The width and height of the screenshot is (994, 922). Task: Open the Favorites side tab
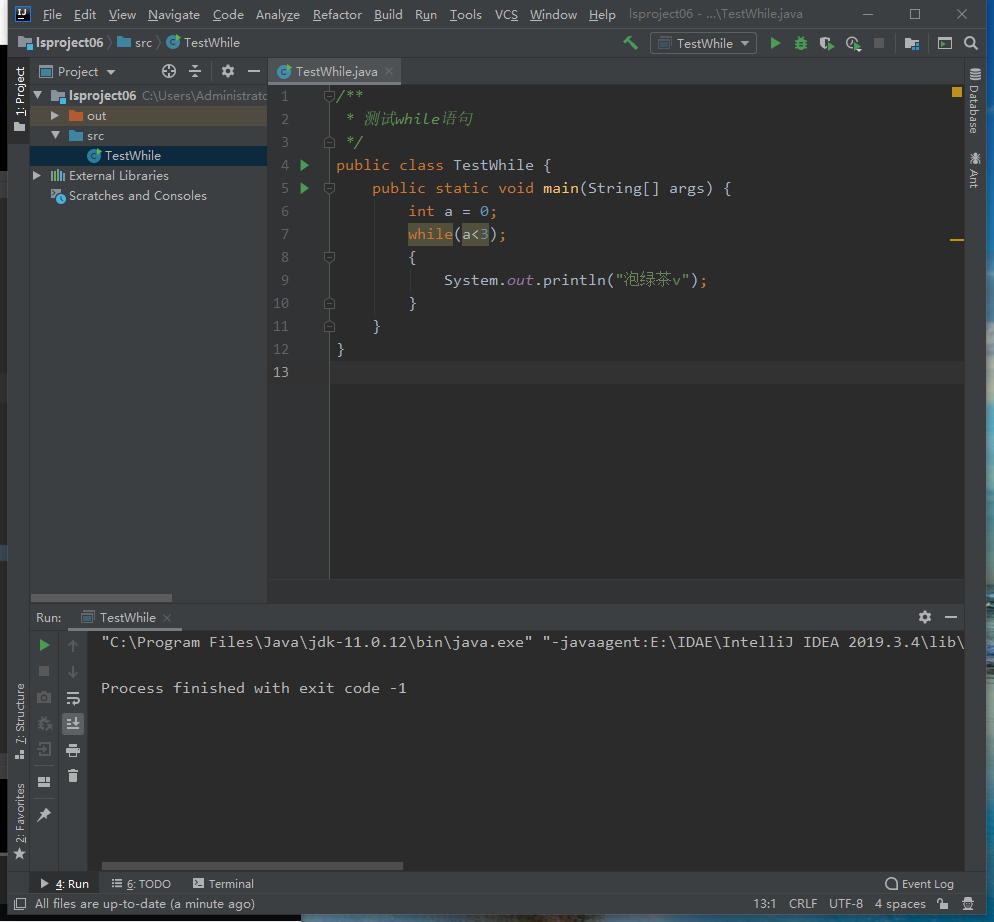click(x=20, y=821)
